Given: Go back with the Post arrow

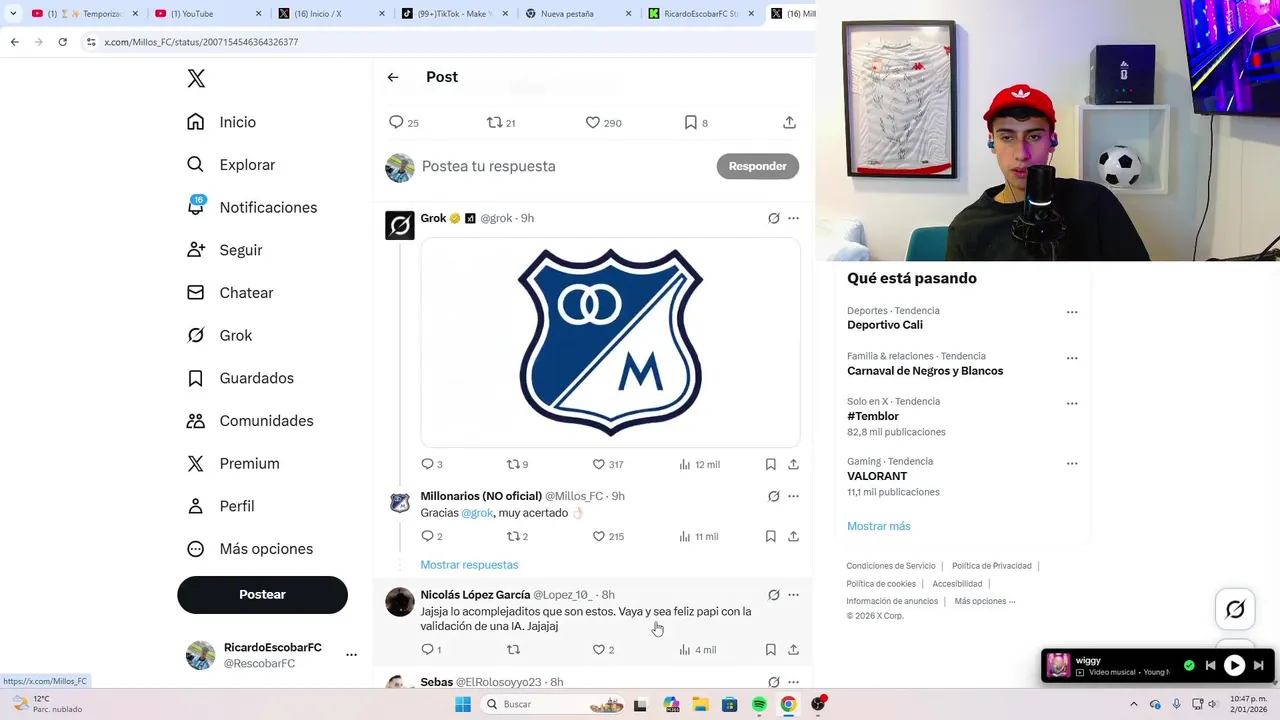Looking at the screenshot, I should (x=393, y=77).
